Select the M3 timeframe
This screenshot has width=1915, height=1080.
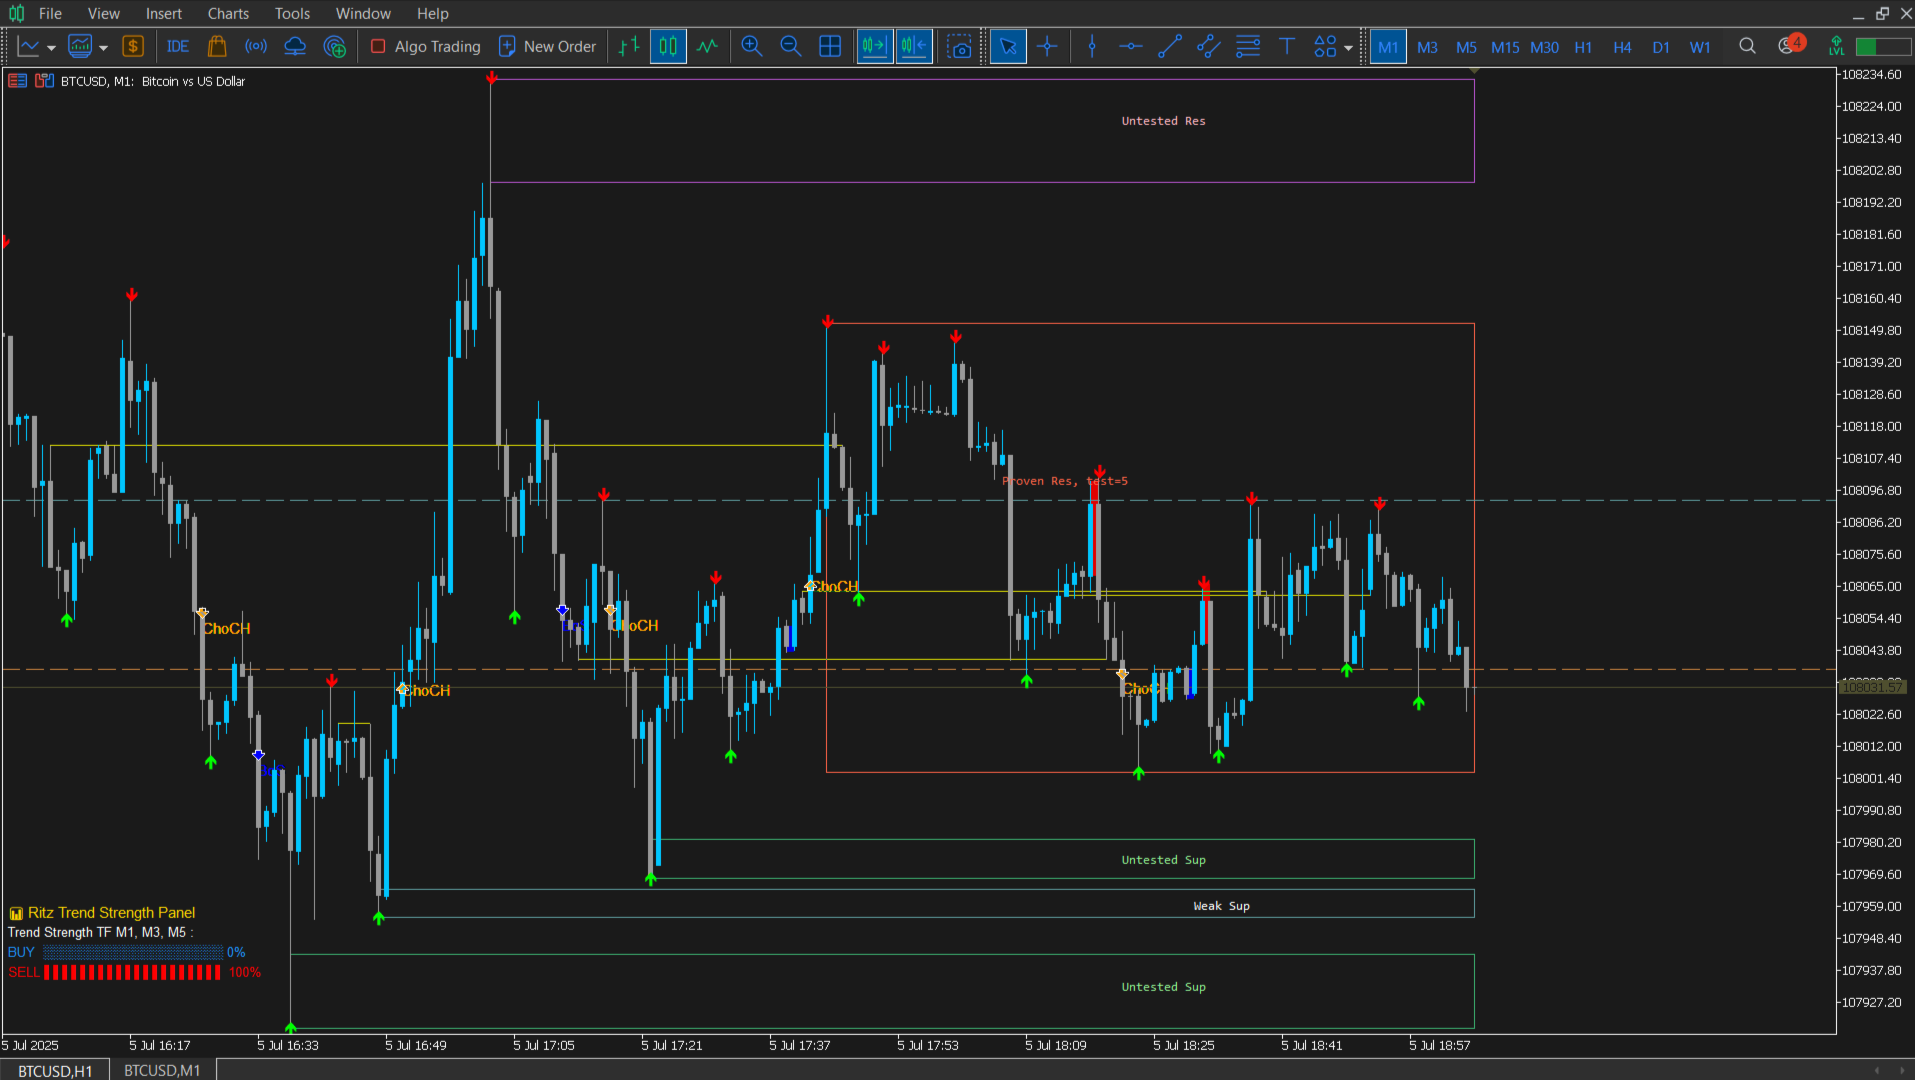pos(1427,47)
